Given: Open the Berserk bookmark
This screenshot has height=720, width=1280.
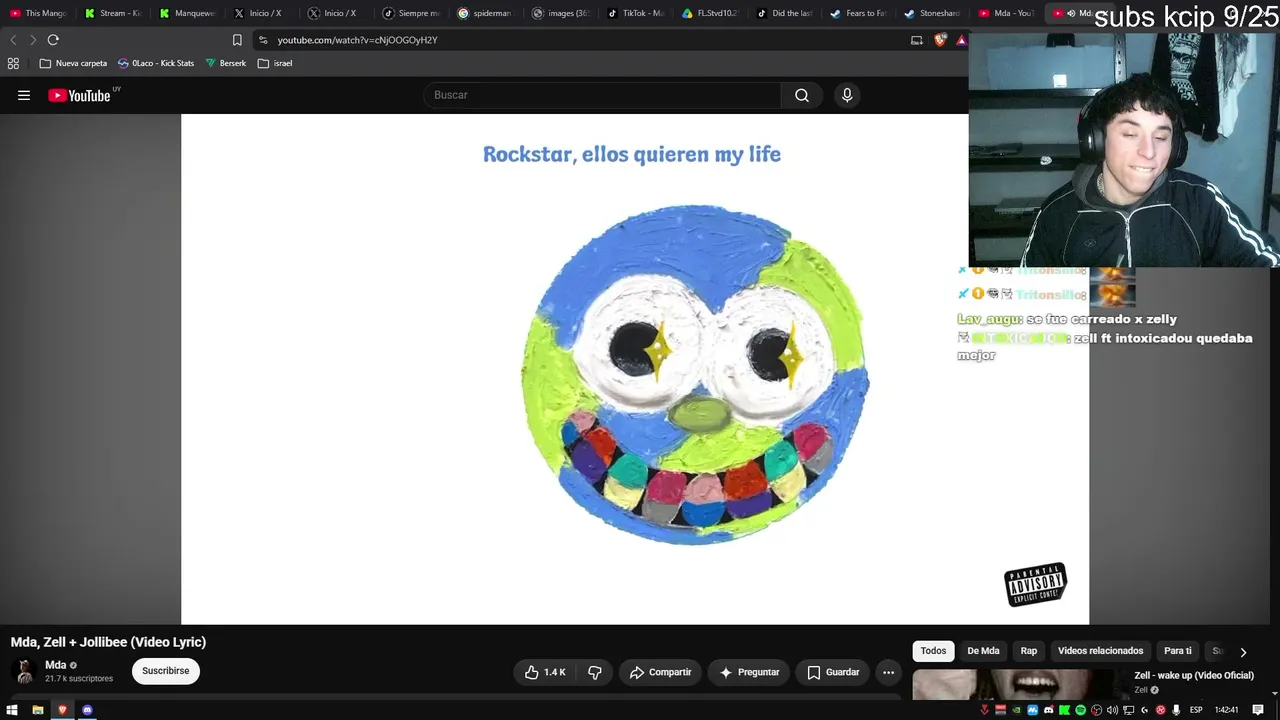Looking at the screenshot, I should pos(226,63).
